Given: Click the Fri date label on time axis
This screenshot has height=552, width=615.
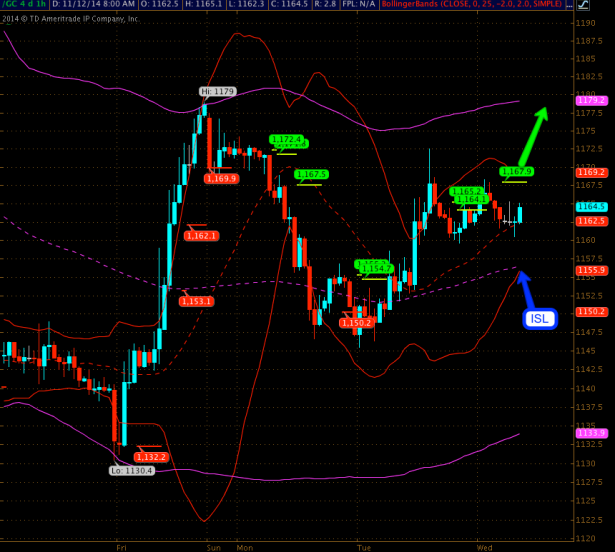Looking at the screenshot, I should point(121,547).
